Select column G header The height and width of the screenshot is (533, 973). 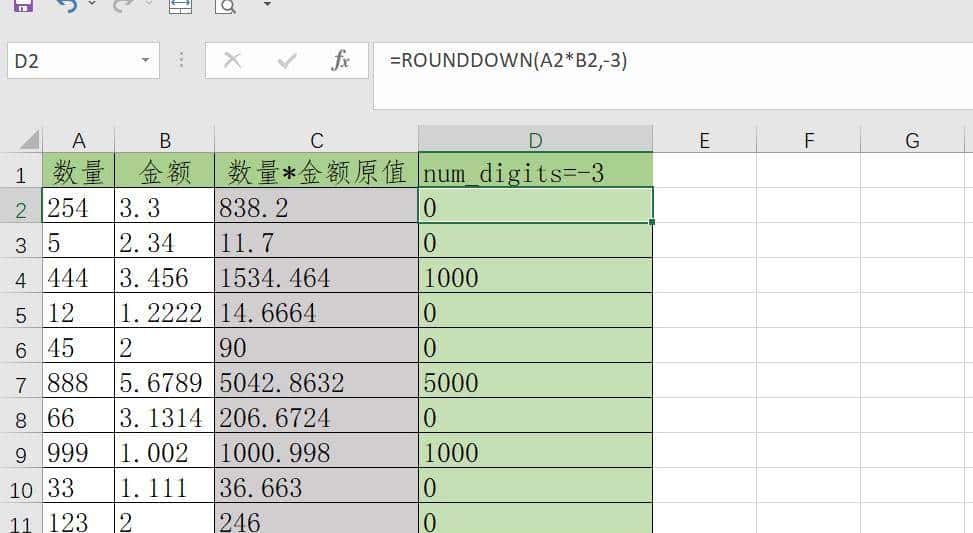coord(912,140)
